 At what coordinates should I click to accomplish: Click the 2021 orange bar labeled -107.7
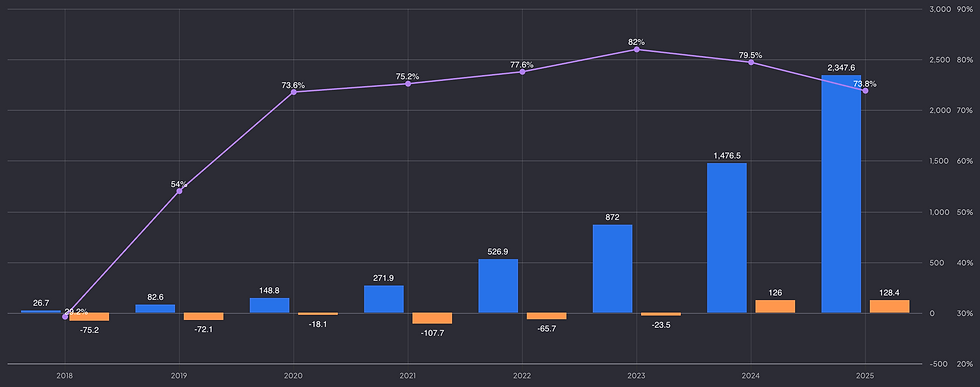[x=432, y=318]
